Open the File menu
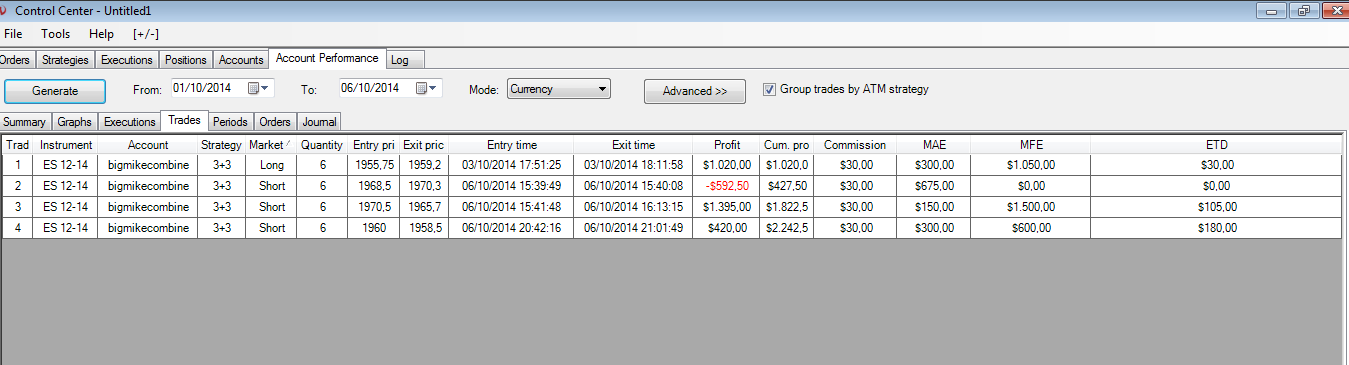1349x365 pixels. (13, 34)
